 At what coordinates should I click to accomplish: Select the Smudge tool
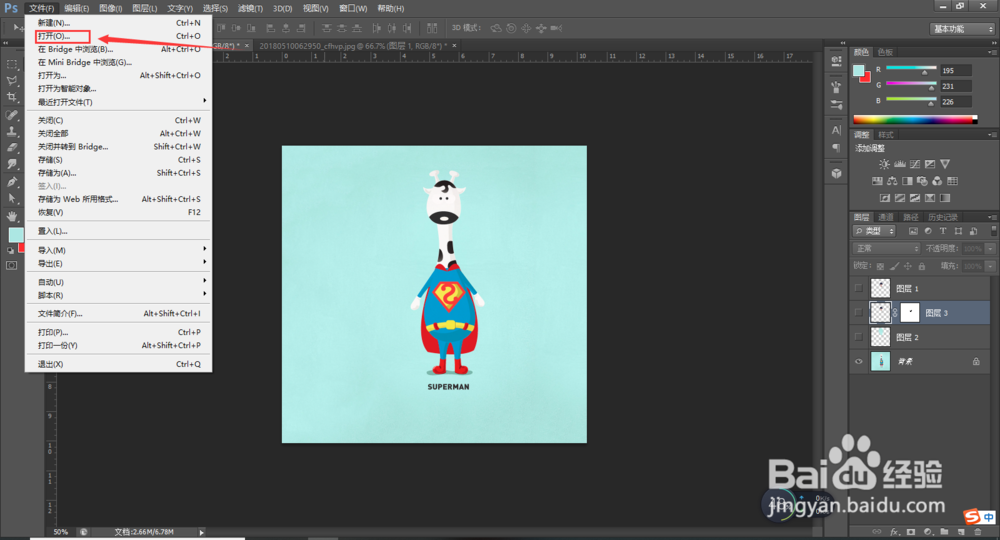click(x=11, y=164)
